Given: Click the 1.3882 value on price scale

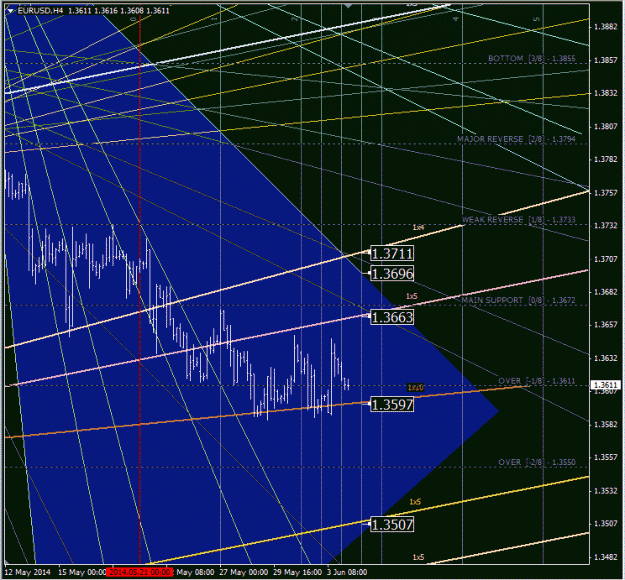Looking at the screenshot, I should (605, 27).
